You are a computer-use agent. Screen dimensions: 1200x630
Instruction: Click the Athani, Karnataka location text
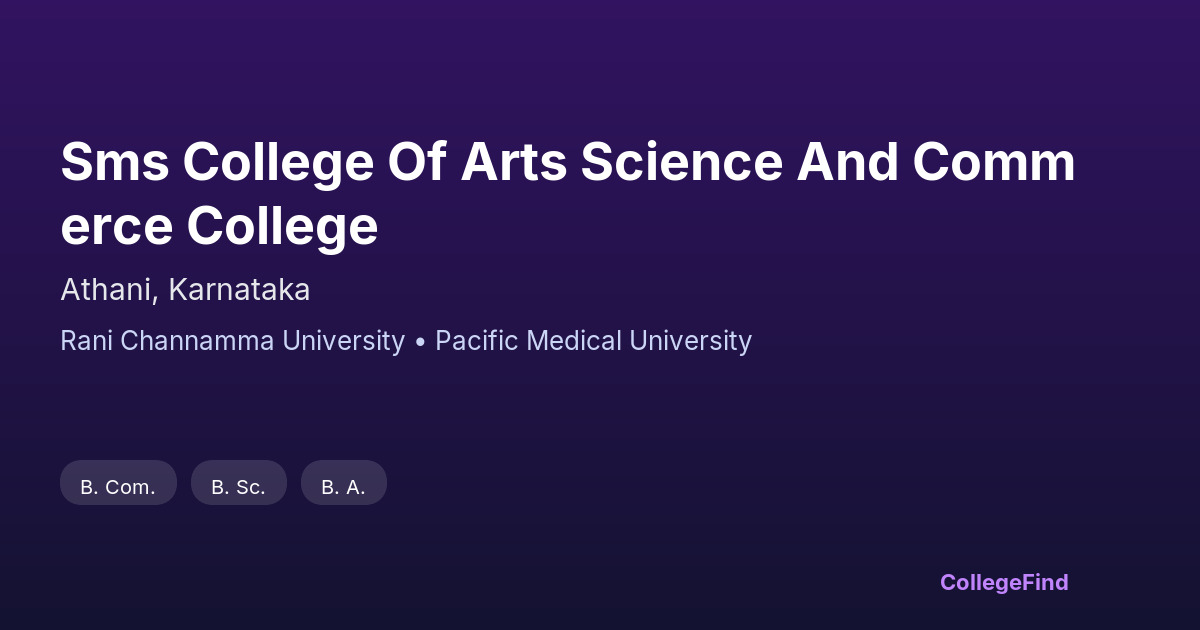click(185, 290)
